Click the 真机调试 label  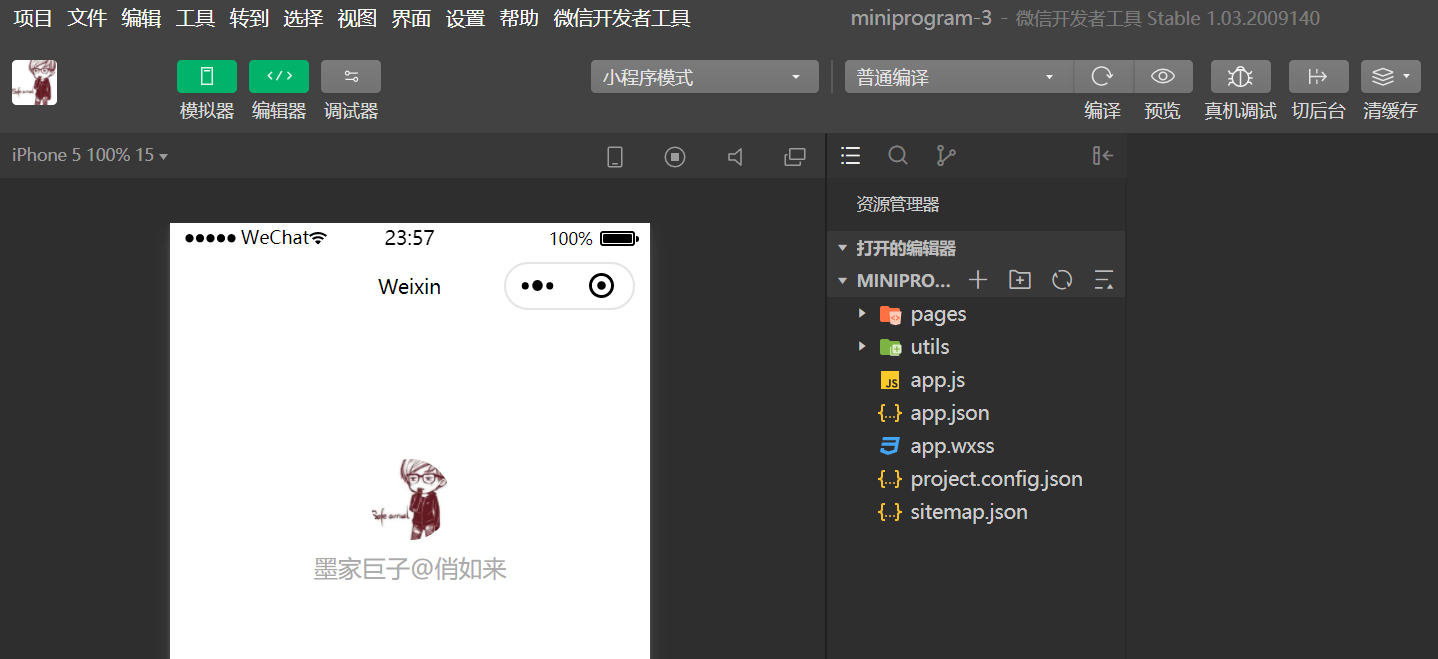point(1241,111)
